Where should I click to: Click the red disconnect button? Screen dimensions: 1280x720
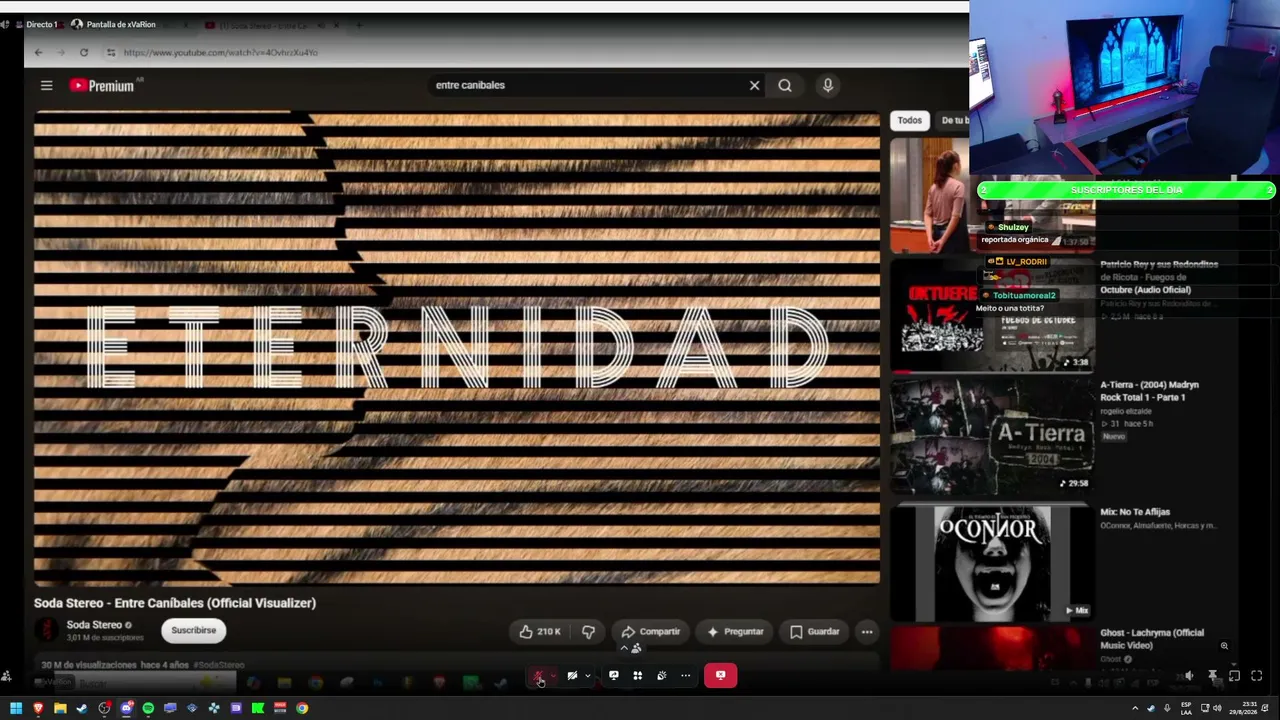[720, 676]
